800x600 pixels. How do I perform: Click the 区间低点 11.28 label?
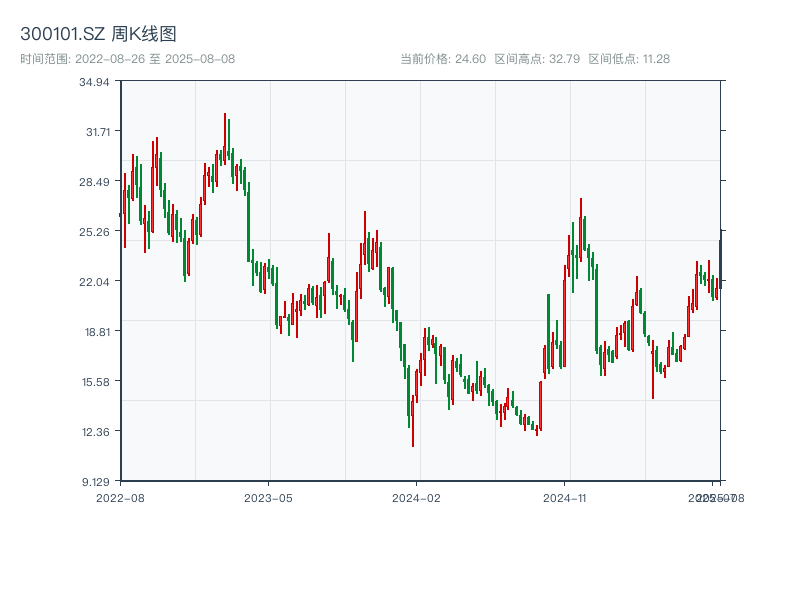click(629, 59)
